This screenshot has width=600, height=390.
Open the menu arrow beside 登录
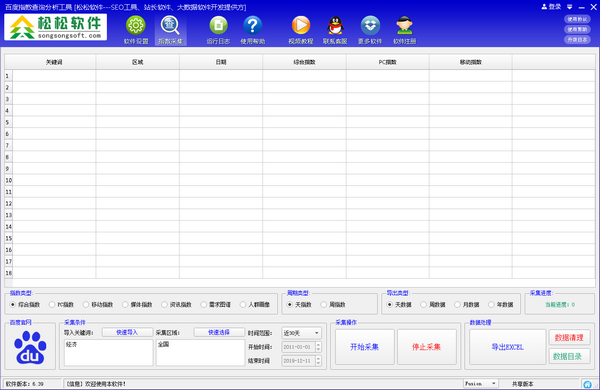pyautogui.click(x=570, y=7)
